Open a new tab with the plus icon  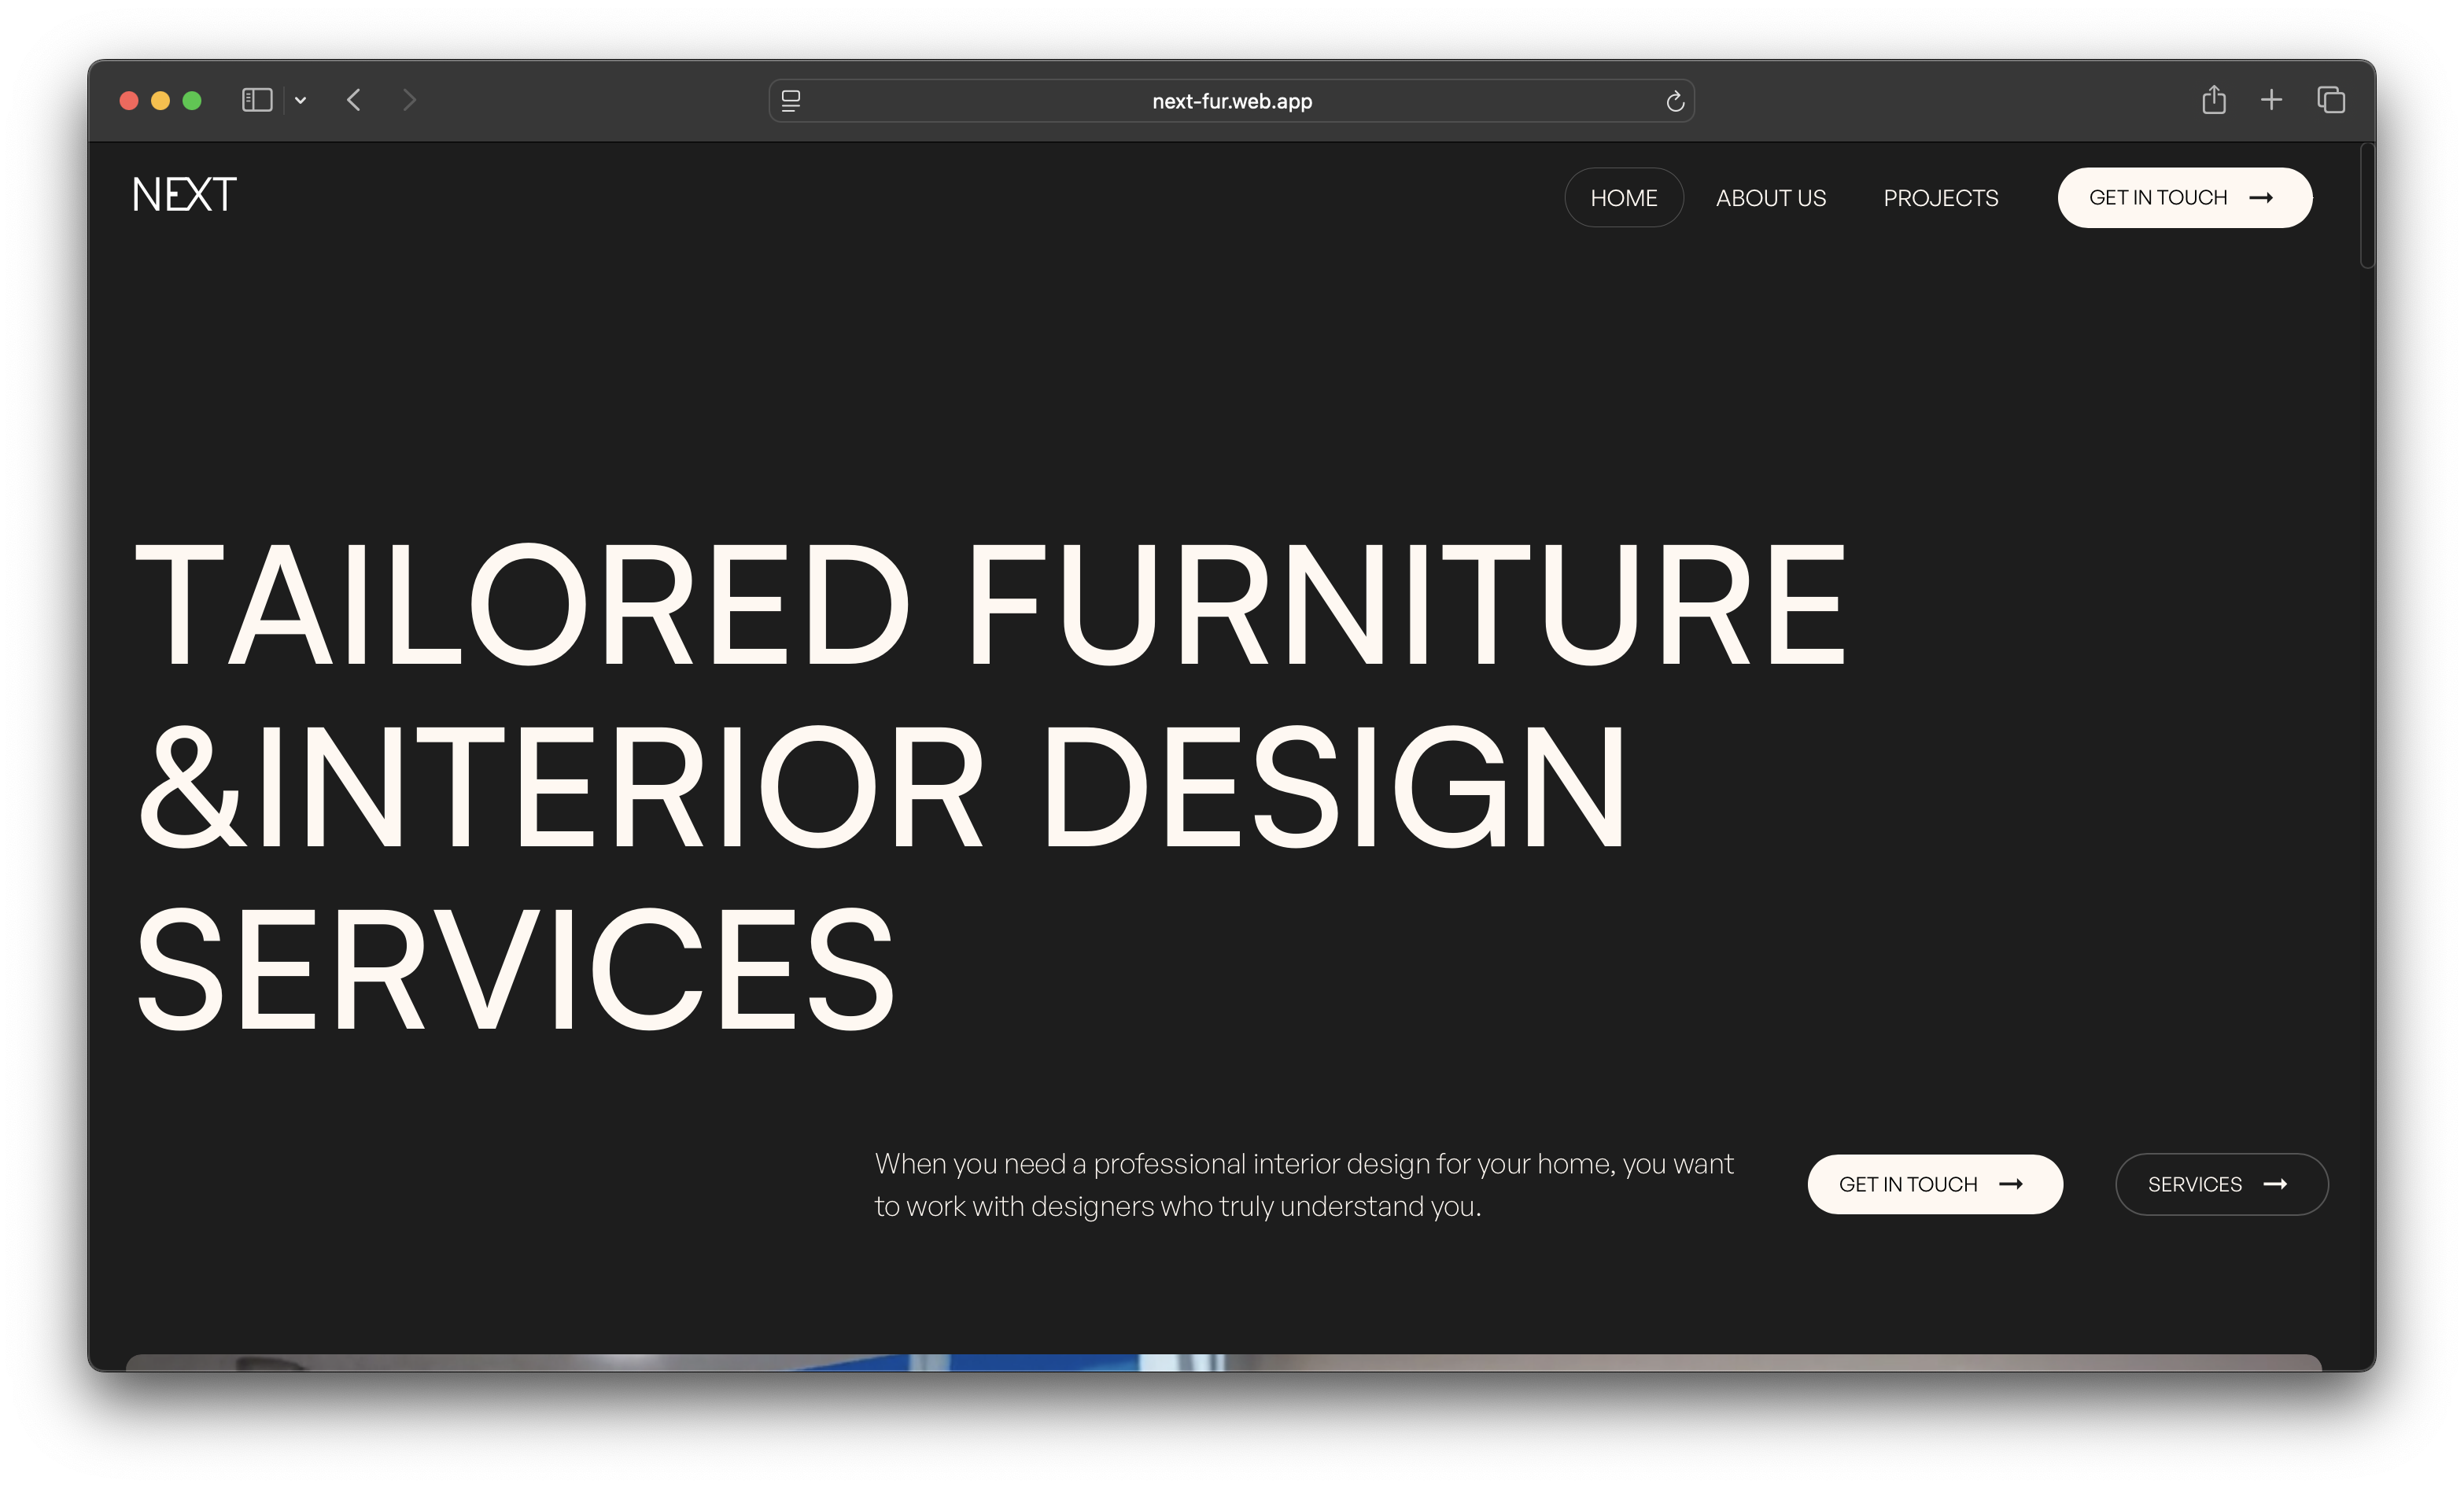pyautogui.click(x=2271, y=100)
